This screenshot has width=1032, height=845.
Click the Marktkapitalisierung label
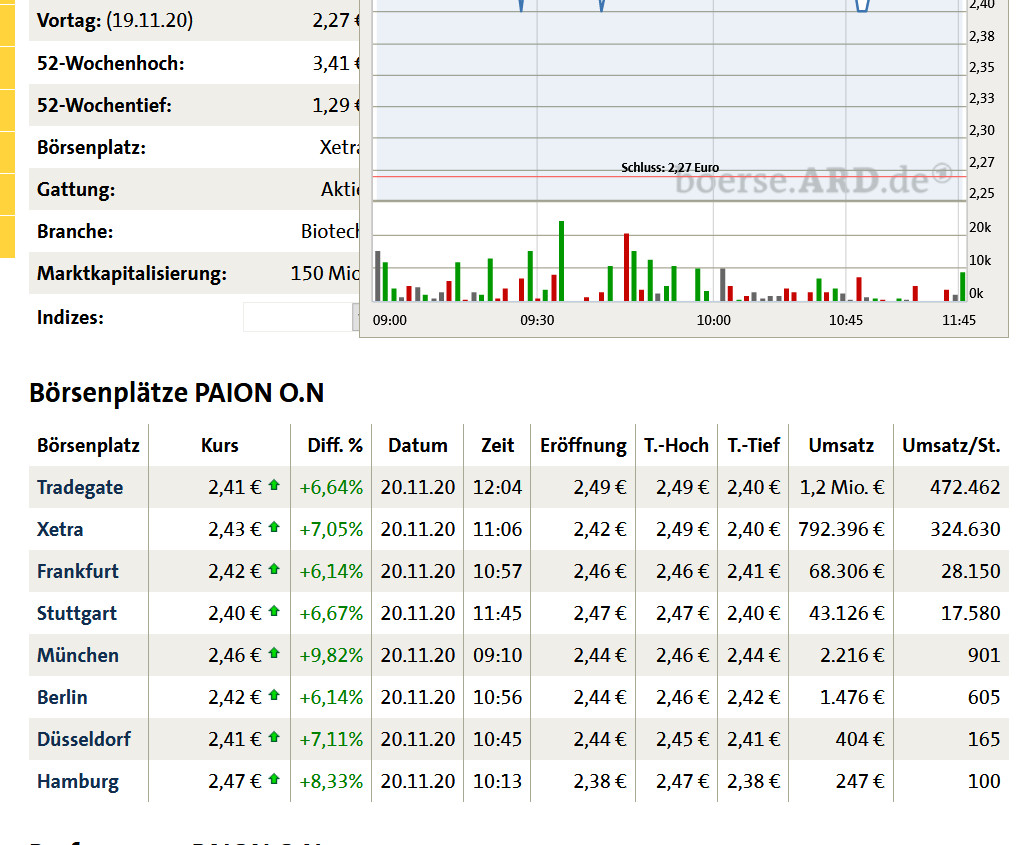(132, 274)
